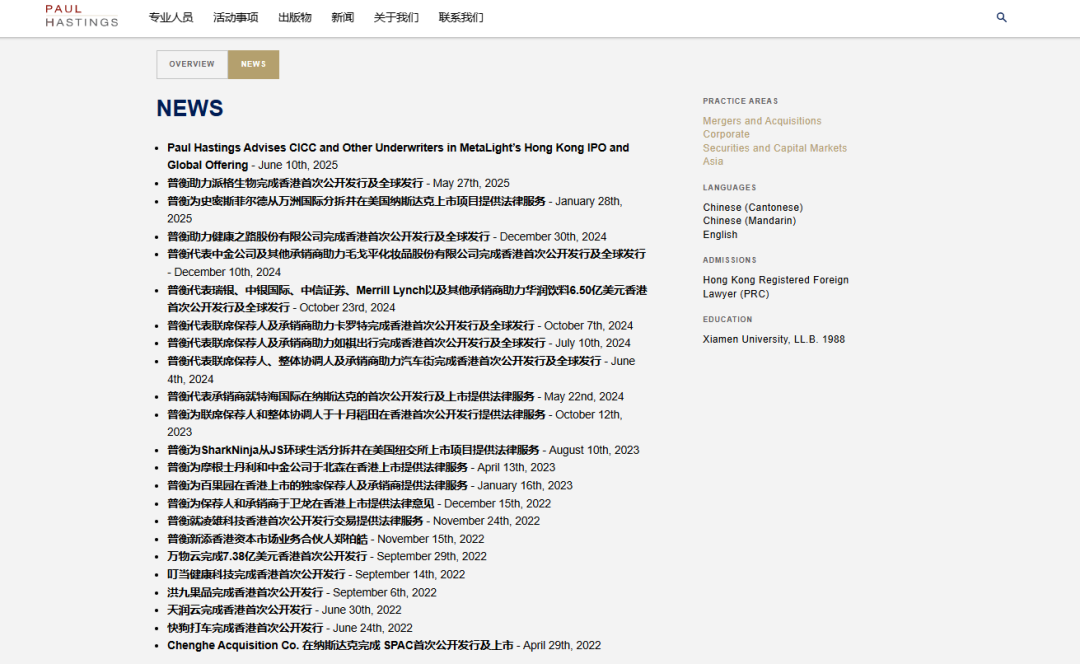Open the 新闻 menu
The width and height of the screenshot is (1080, 664).
(x=342, y=17)
